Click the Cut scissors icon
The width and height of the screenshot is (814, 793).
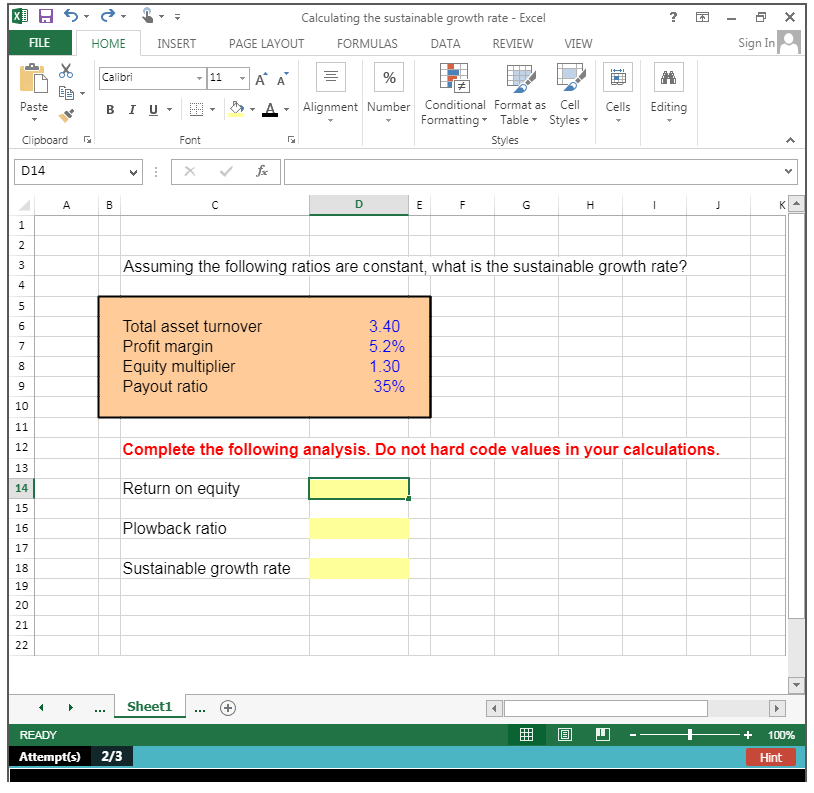(66, 72)
